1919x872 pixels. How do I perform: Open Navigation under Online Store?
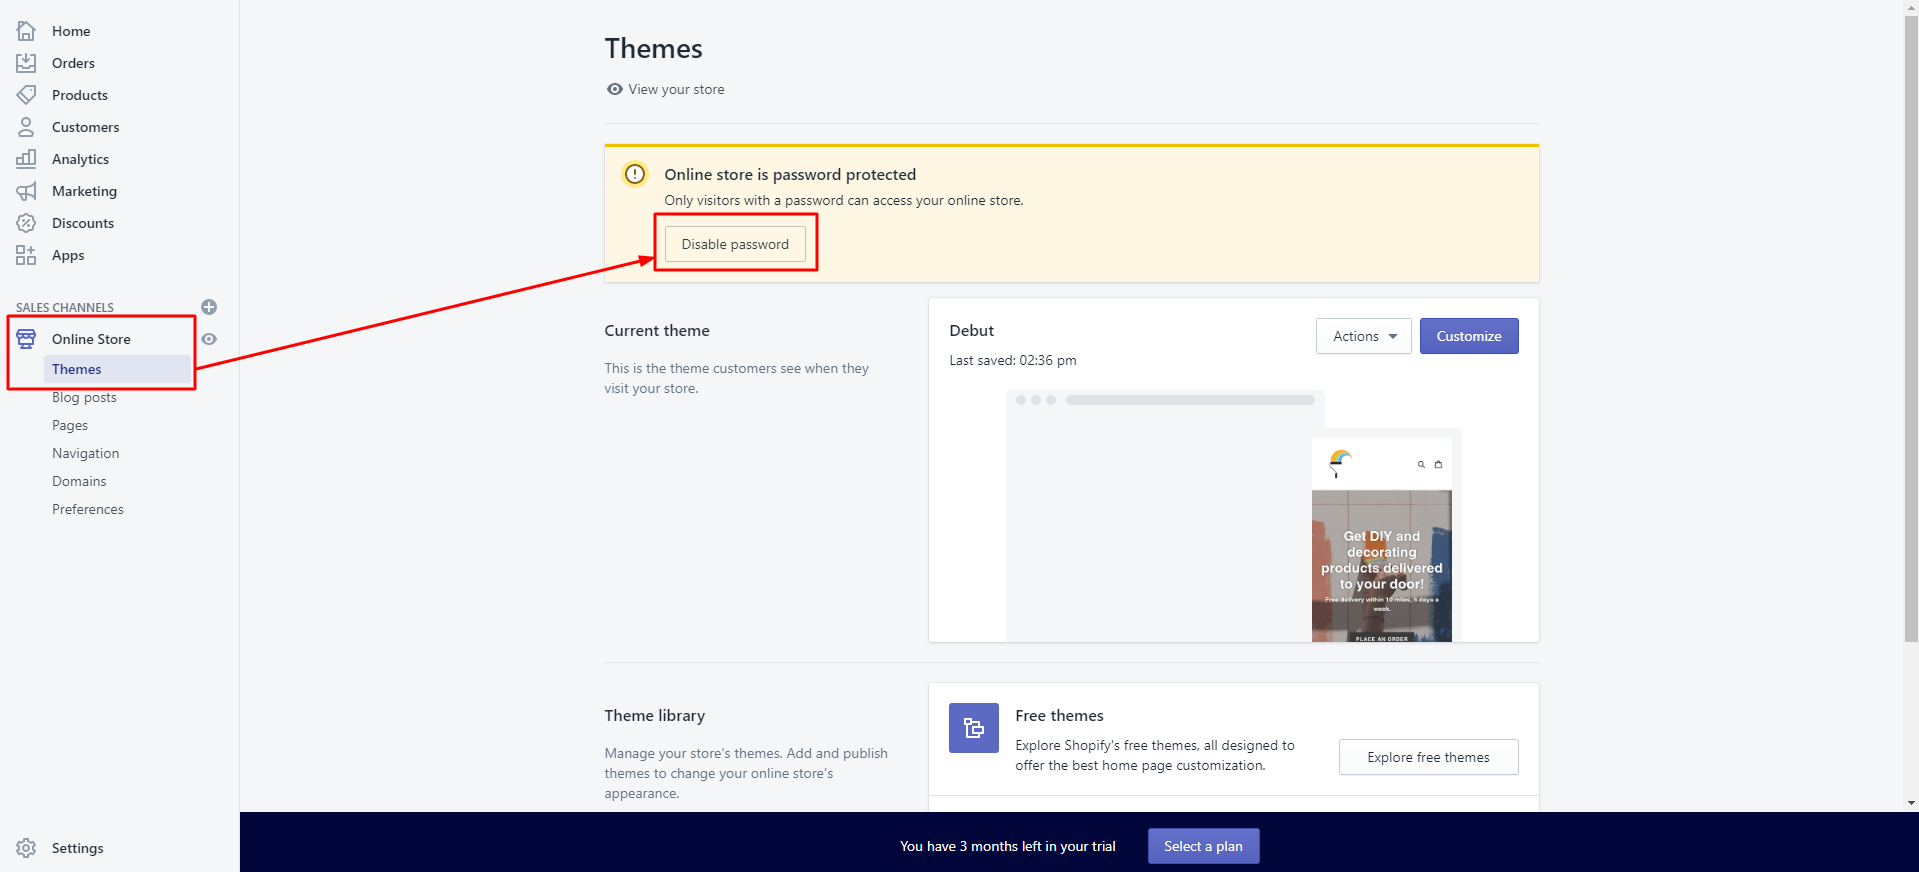(85, 453)
